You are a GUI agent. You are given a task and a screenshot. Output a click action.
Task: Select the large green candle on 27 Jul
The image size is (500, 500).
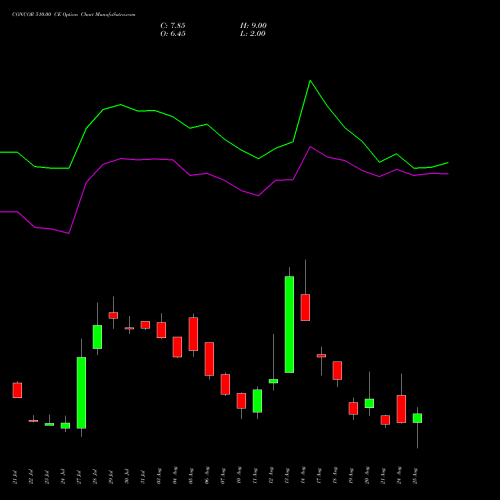click(x=81, y=393)
